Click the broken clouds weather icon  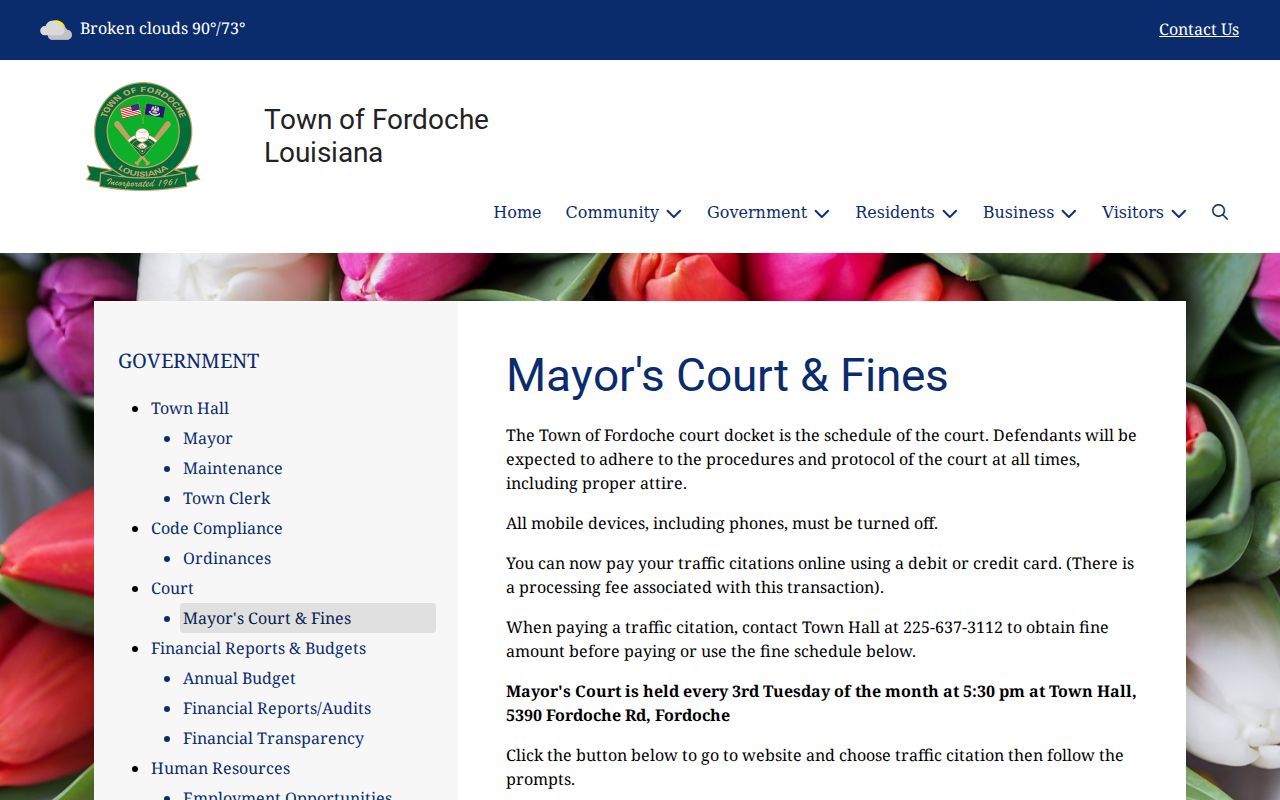pos(56,29)
